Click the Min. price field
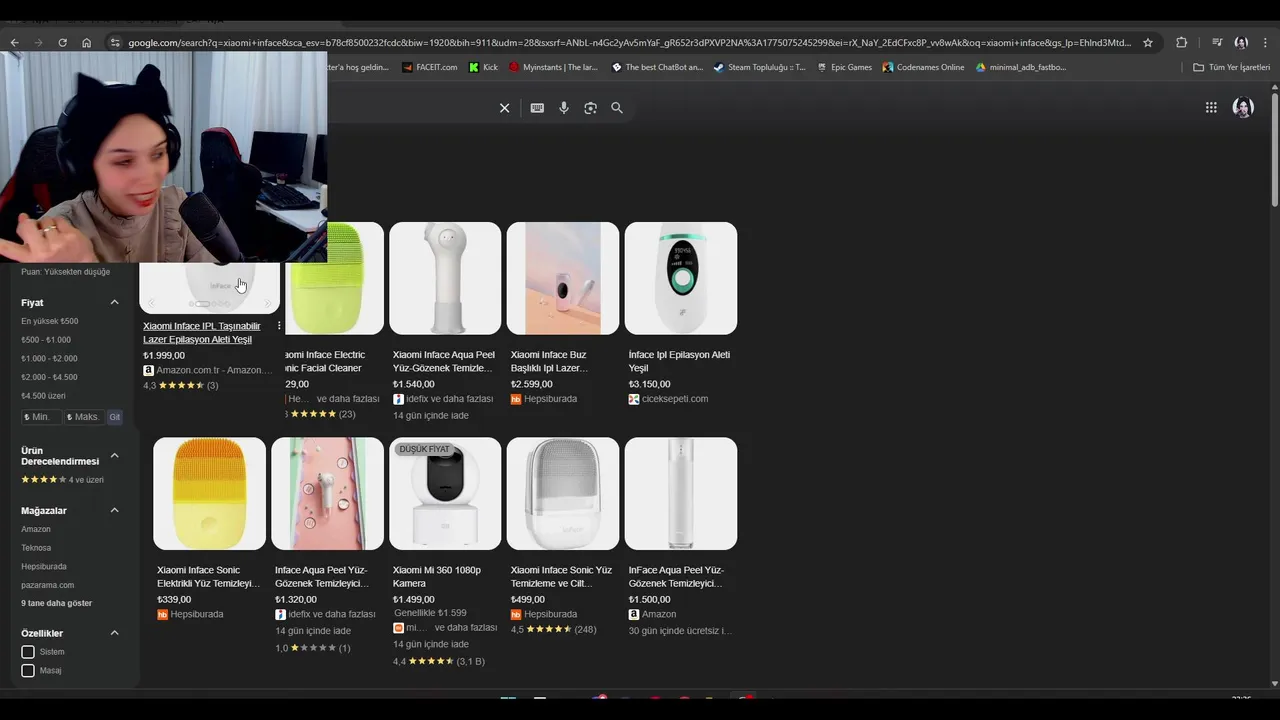This screenshot has height=720, width=1280. click(x=41, y=417)
